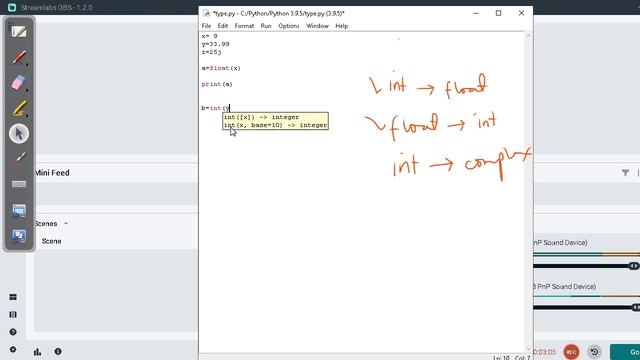Click the y=33.99 assignment line
640x360 pixels.
pyautogui.click(x=215, y=44)
